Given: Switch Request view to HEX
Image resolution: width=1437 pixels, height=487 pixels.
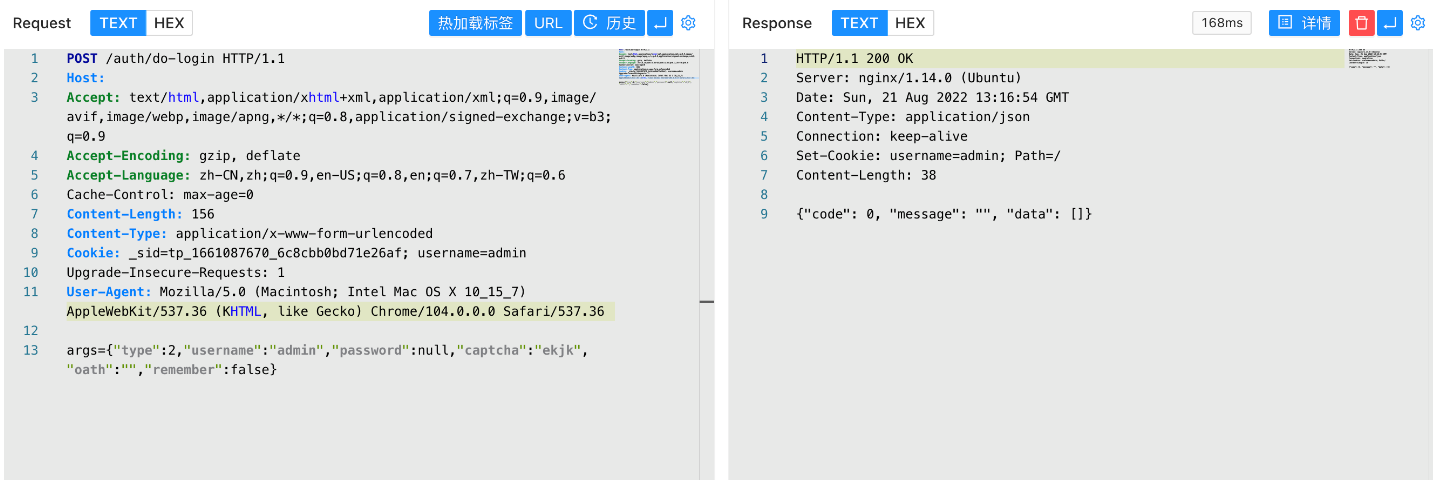Looking at the screenshot, I should pyautogui.click(x=169, y=23).
